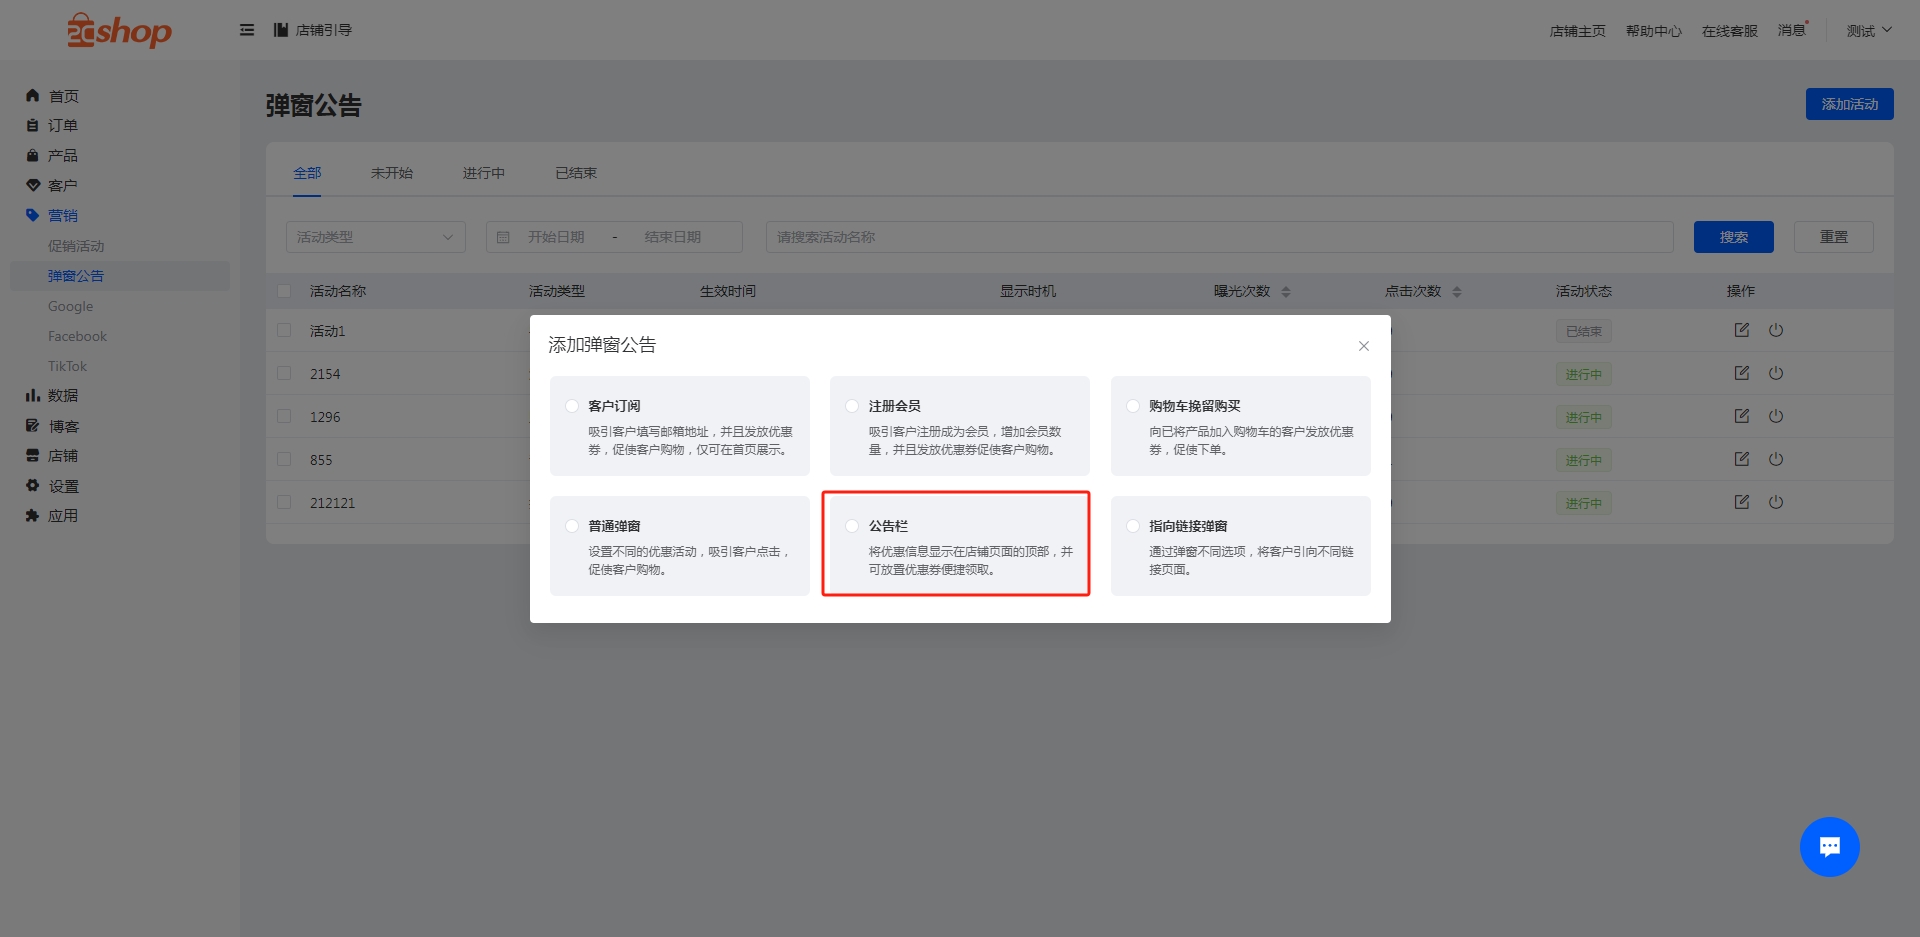Open 促销活动 in the sidebar menu

click(76, 246)
